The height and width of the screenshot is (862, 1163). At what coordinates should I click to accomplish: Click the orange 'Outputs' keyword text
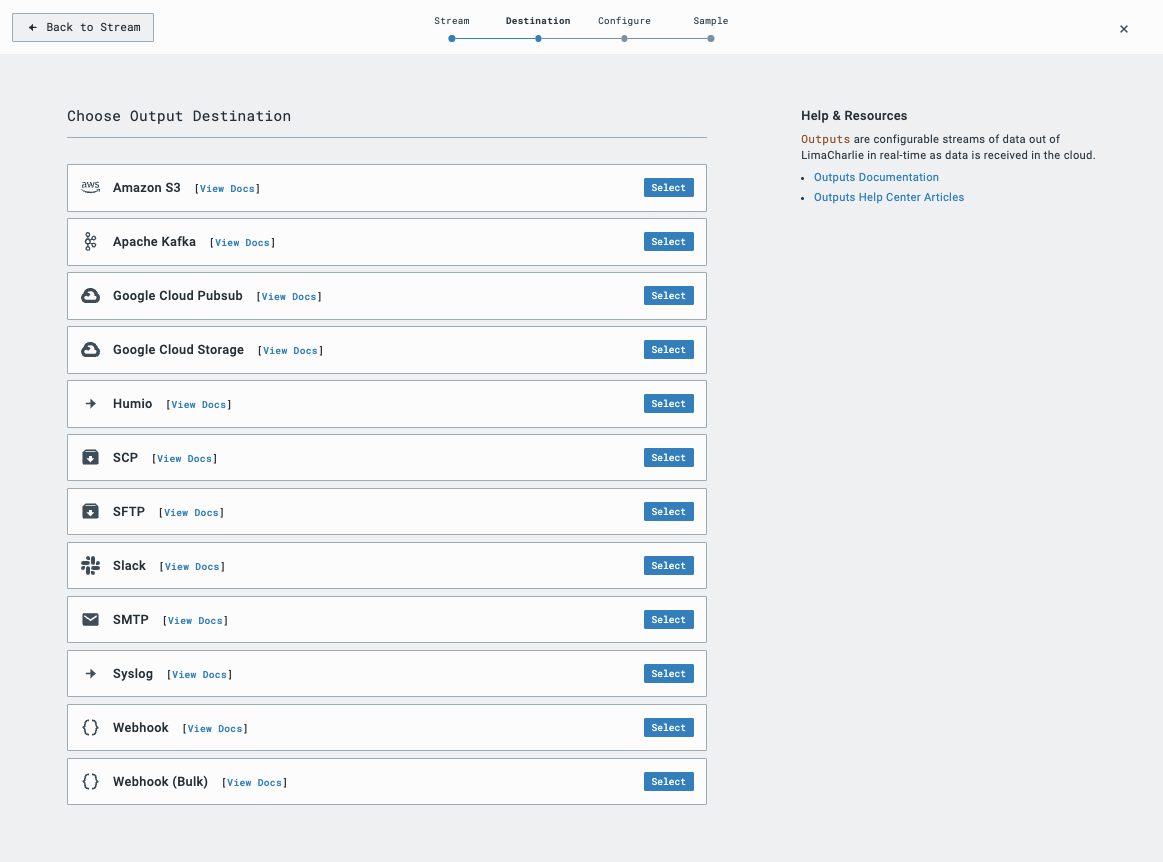pos(825,139)
